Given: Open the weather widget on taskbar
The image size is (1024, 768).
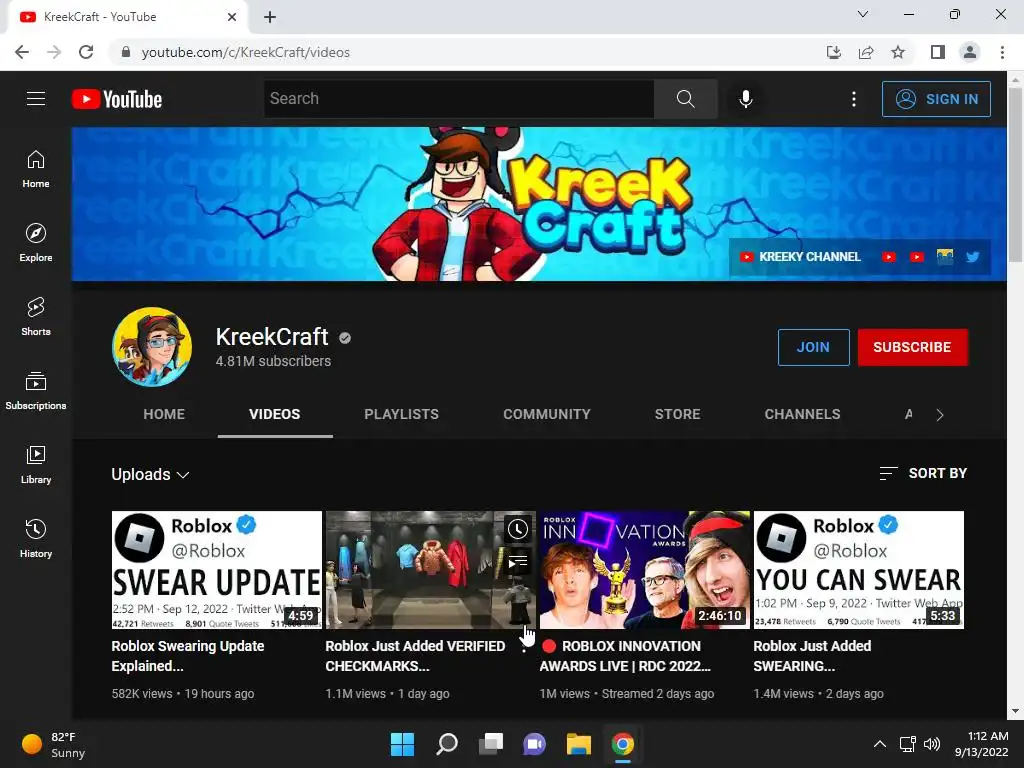Looking at the screenshot, I should click(54, 744).
